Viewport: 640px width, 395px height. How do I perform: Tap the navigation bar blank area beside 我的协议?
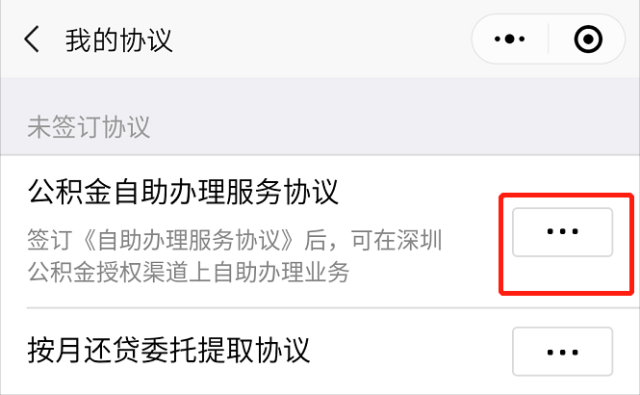click(322, 39)
